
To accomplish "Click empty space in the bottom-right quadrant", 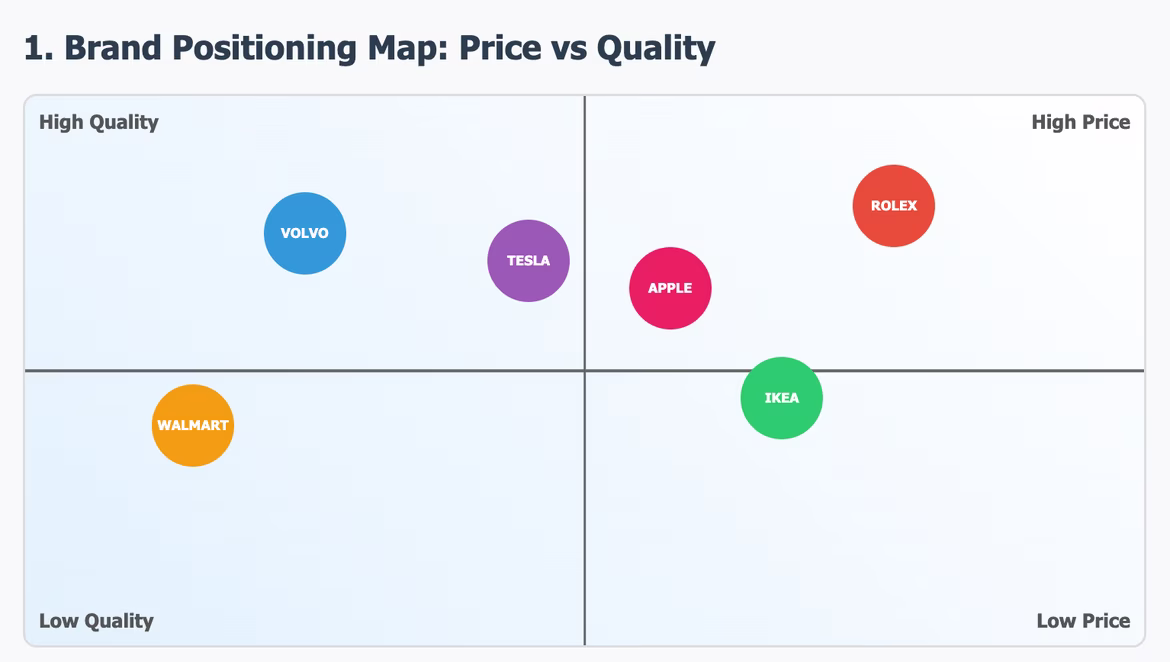I will (900, 530).
